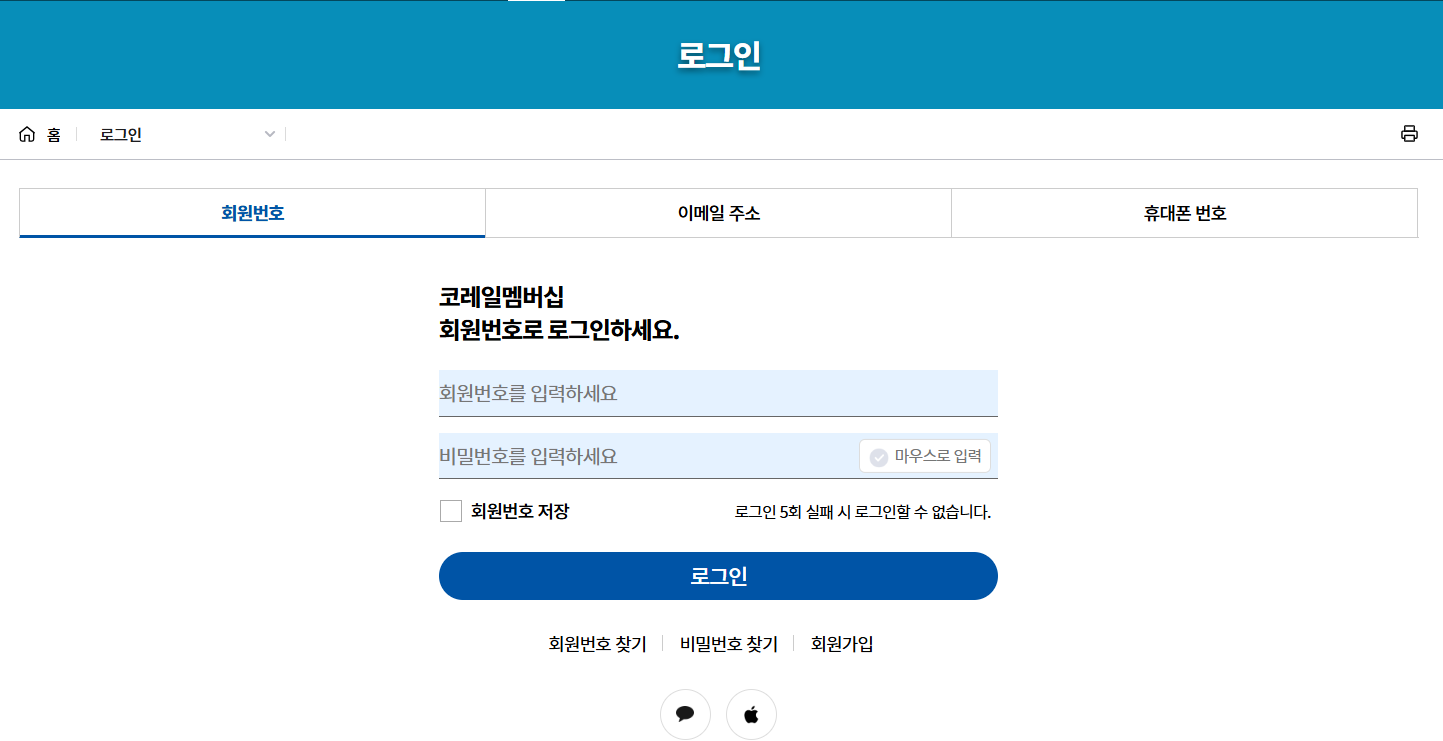Image resolution: width=1443 pixels, height=741 pixels.
Task: Print the page with printer icon
Action: click(x=1409, y=134)
